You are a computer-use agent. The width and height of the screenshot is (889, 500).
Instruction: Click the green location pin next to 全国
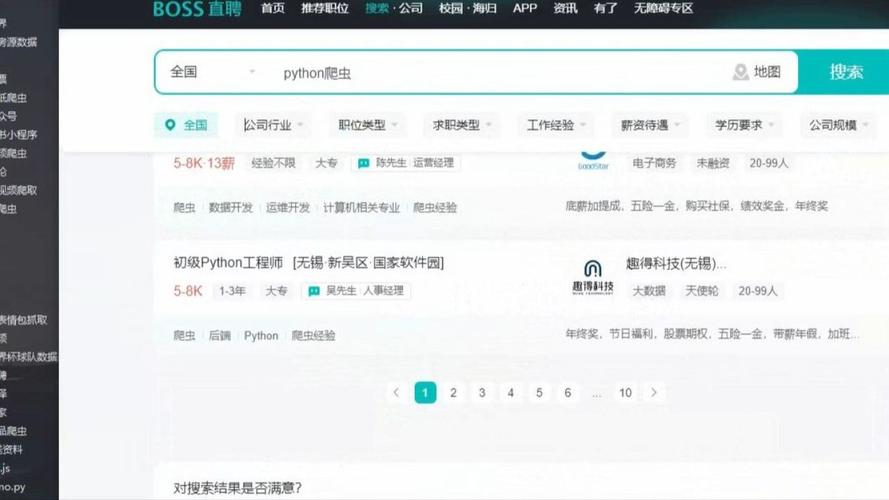point(170,125)
